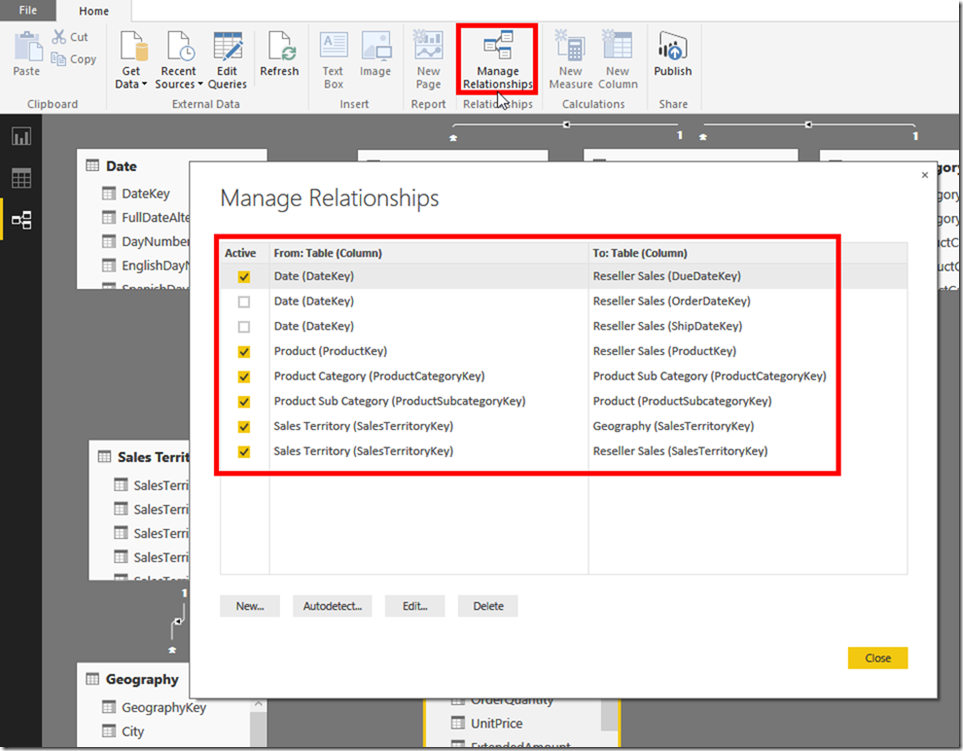
Task: Cut the selection with the Cut icon
Action: (70, 37)
